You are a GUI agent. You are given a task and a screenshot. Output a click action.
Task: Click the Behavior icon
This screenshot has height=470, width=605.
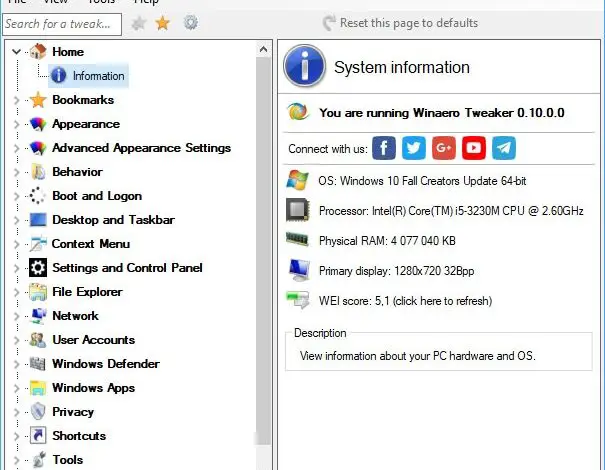pyautogui.click(x=38, y=172)
